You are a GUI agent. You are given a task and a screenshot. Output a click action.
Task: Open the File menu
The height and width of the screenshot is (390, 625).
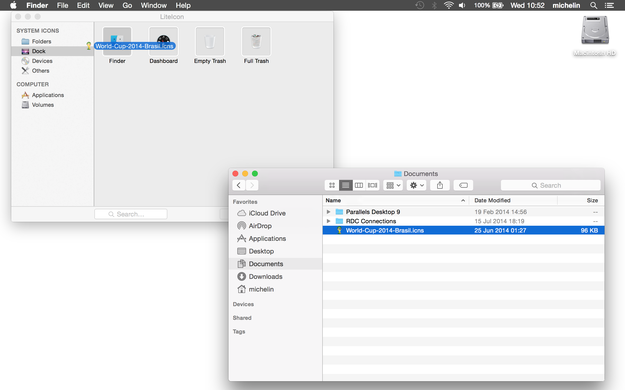tap(63, 6)
